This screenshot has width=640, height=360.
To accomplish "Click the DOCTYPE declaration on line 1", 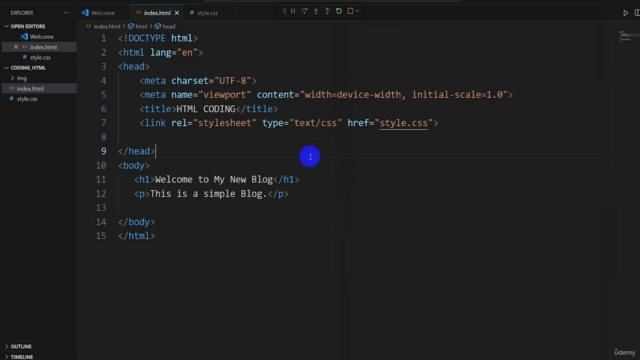I will click(158, 38).
